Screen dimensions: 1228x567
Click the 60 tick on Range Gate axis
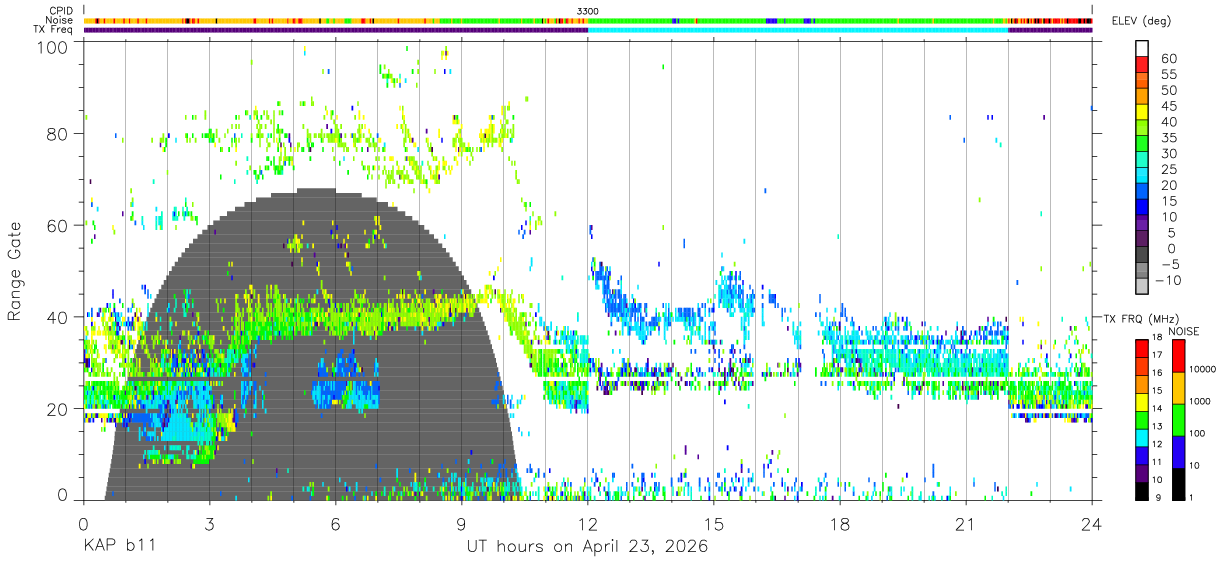[x=58, y=226]
